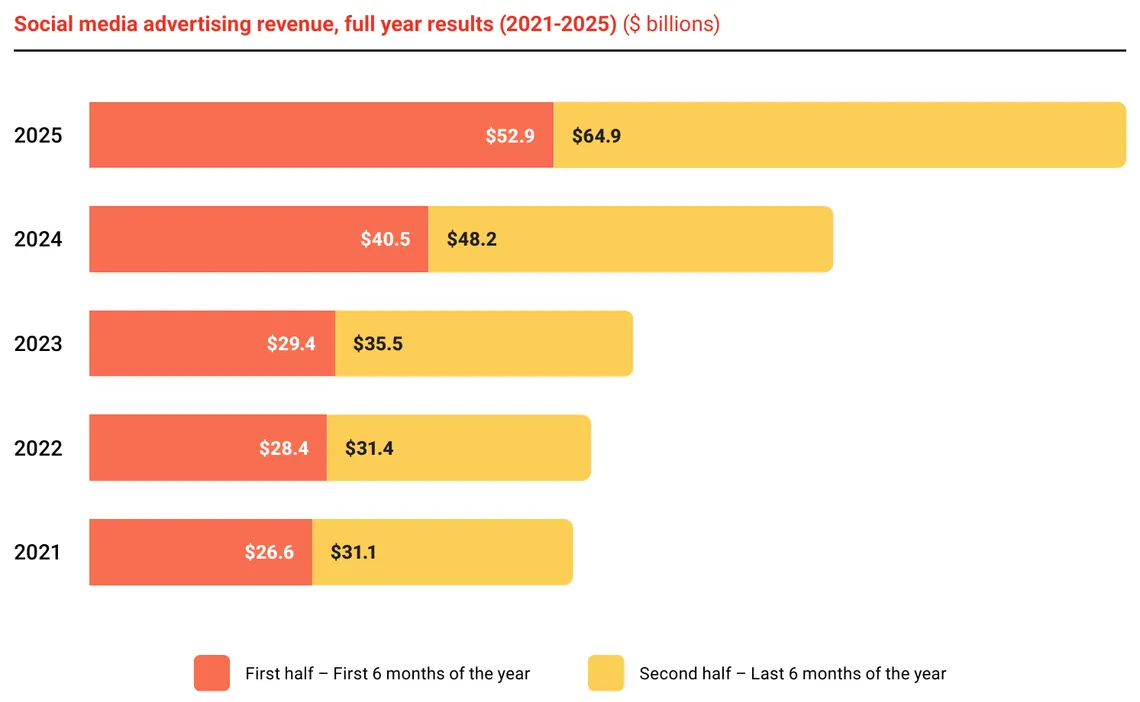Click the yellow Second half legend swatch
Viewport: 1140px width, 702px height.
click(x=606, y=673)
